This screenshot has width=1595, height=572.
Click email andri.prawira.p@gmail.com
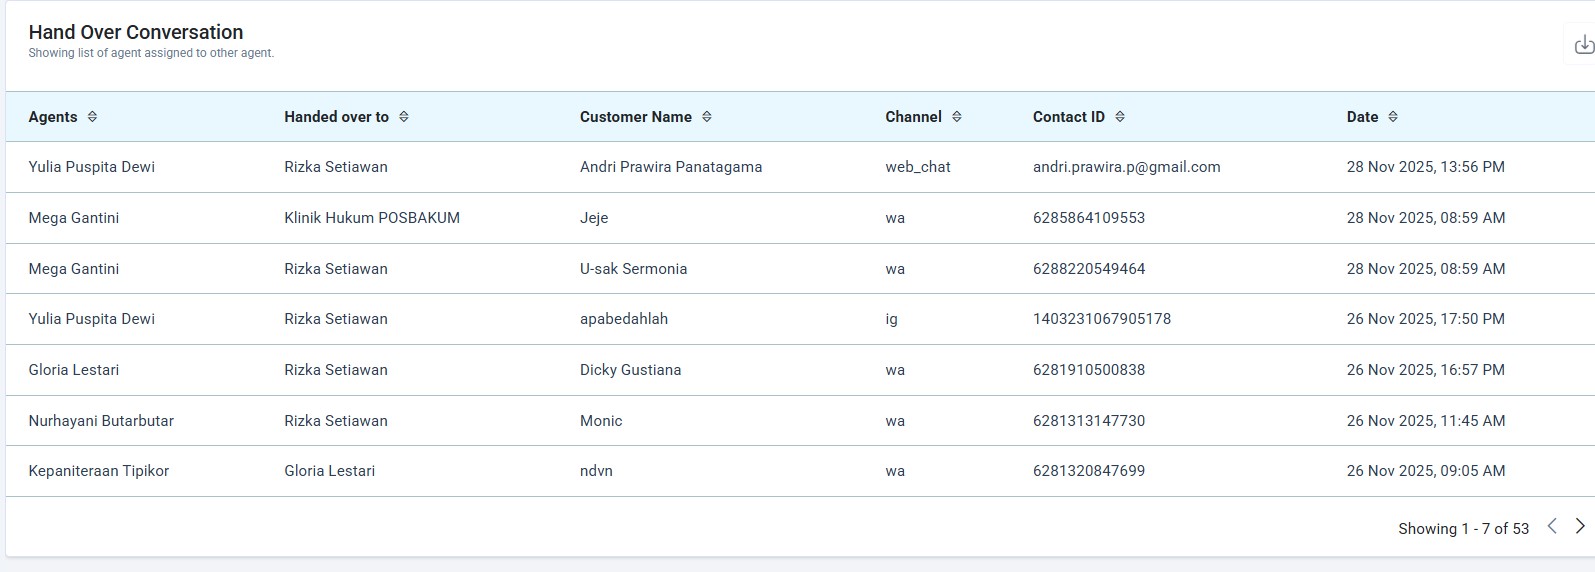coord(1126,167)
